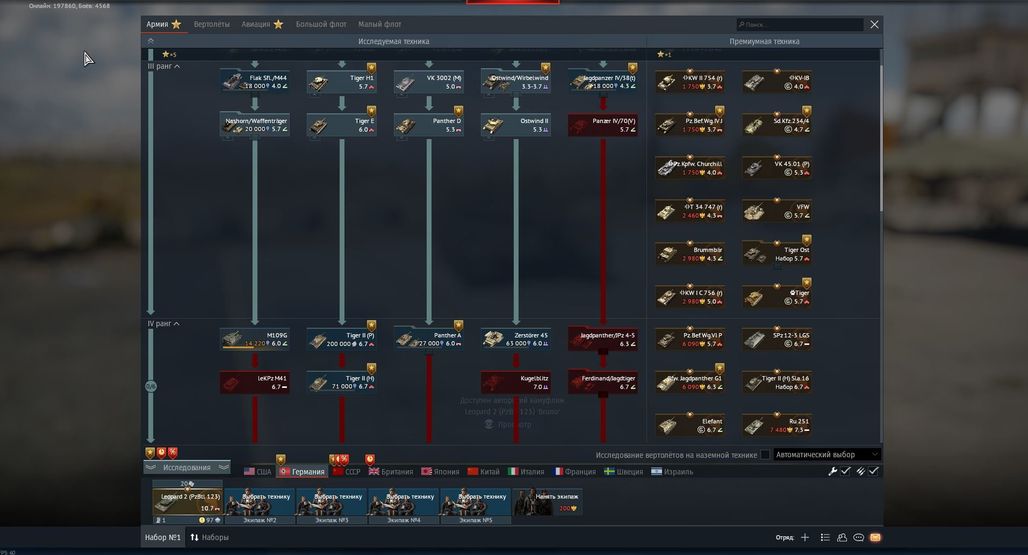Open the orange mail inbox icon
Viewport: 1028px width, 555px height.
(x=875, y=537)
